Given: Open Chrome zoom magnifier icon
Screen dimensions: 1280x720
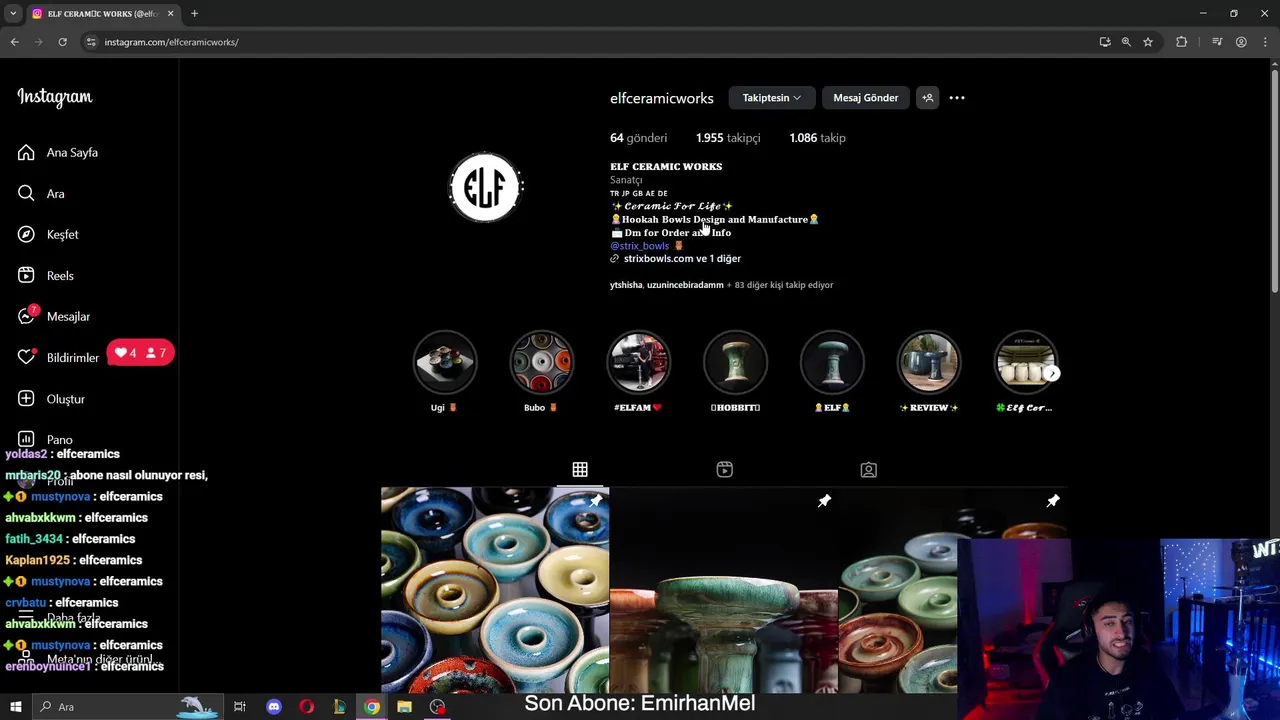Looking at the screenshot, I should coord(1126,42).
